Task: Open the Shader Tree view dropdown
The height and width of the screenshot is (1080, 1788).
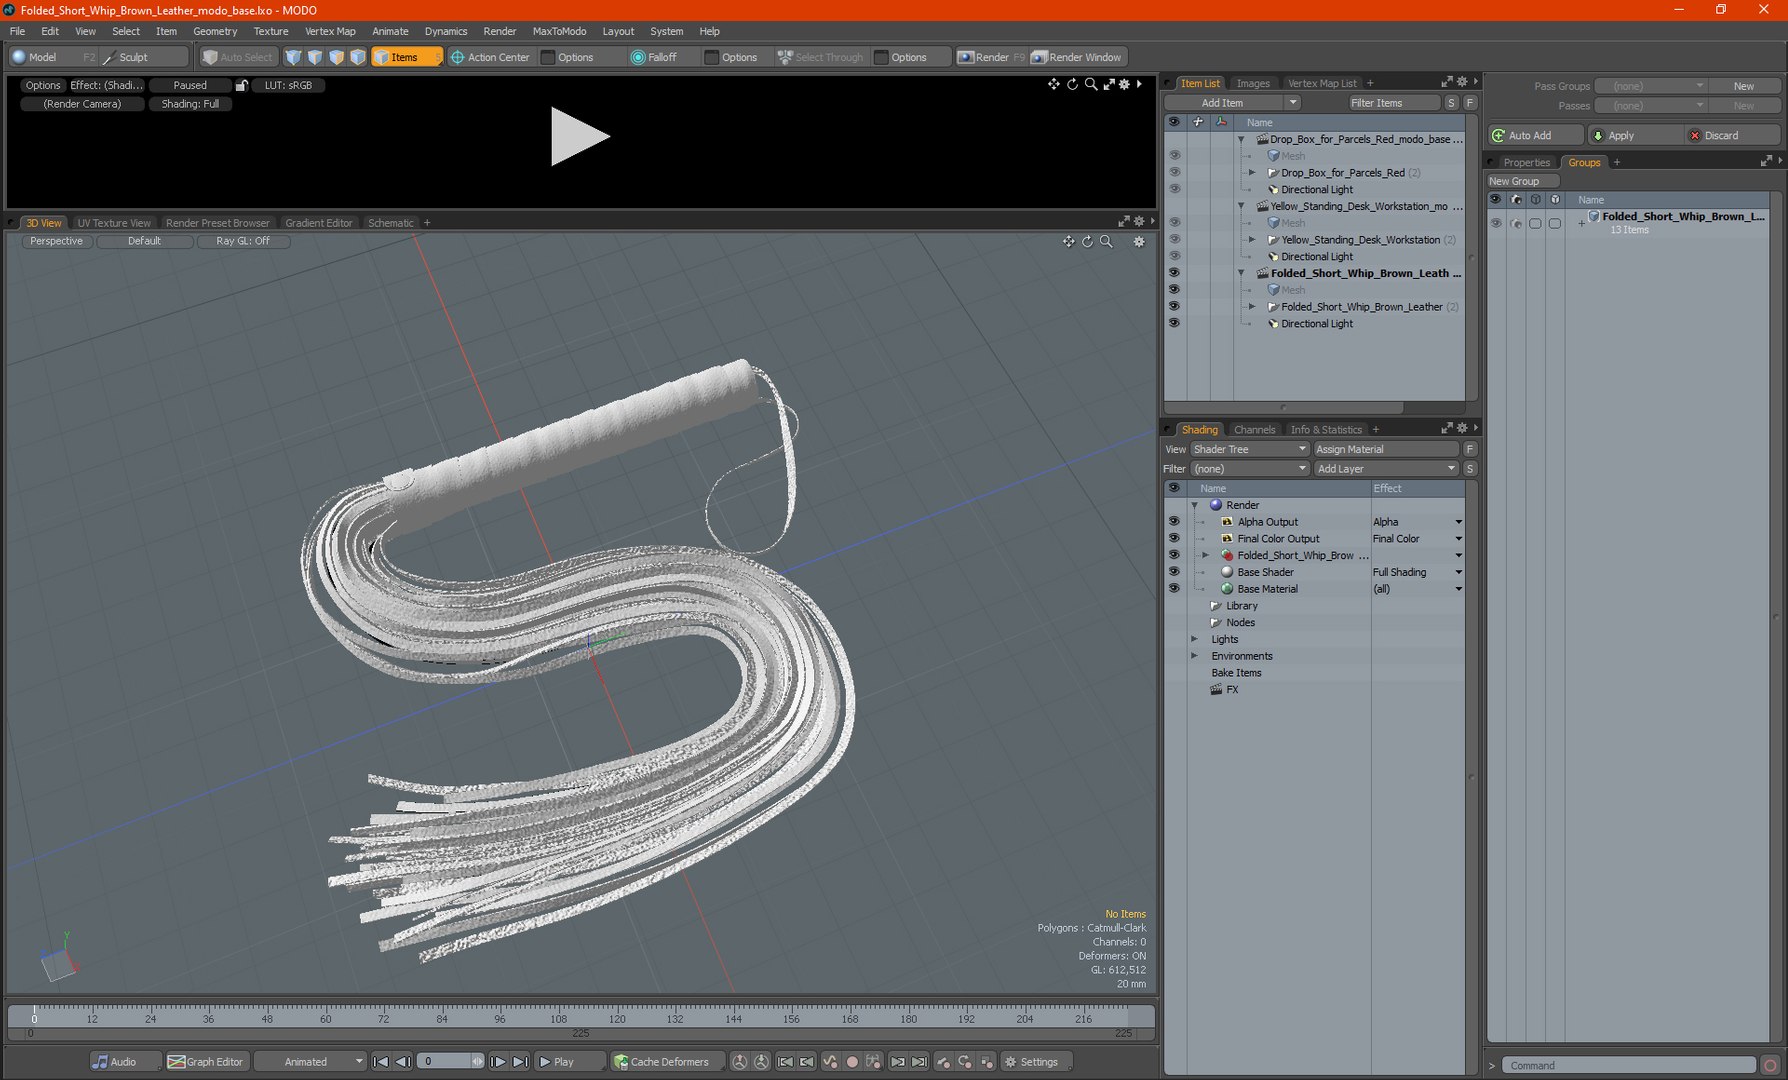Action: click(x=1249, y=449)
